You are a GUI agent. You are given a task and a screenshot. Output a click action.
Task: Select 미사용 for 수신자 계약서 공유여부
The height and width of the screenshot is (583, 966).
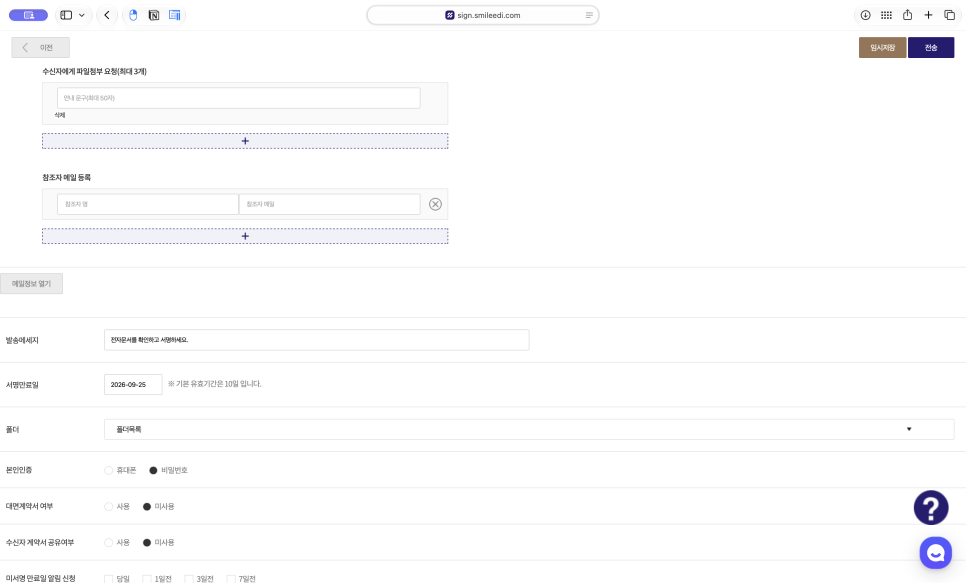pyautogui.click(x=147, y=543)
